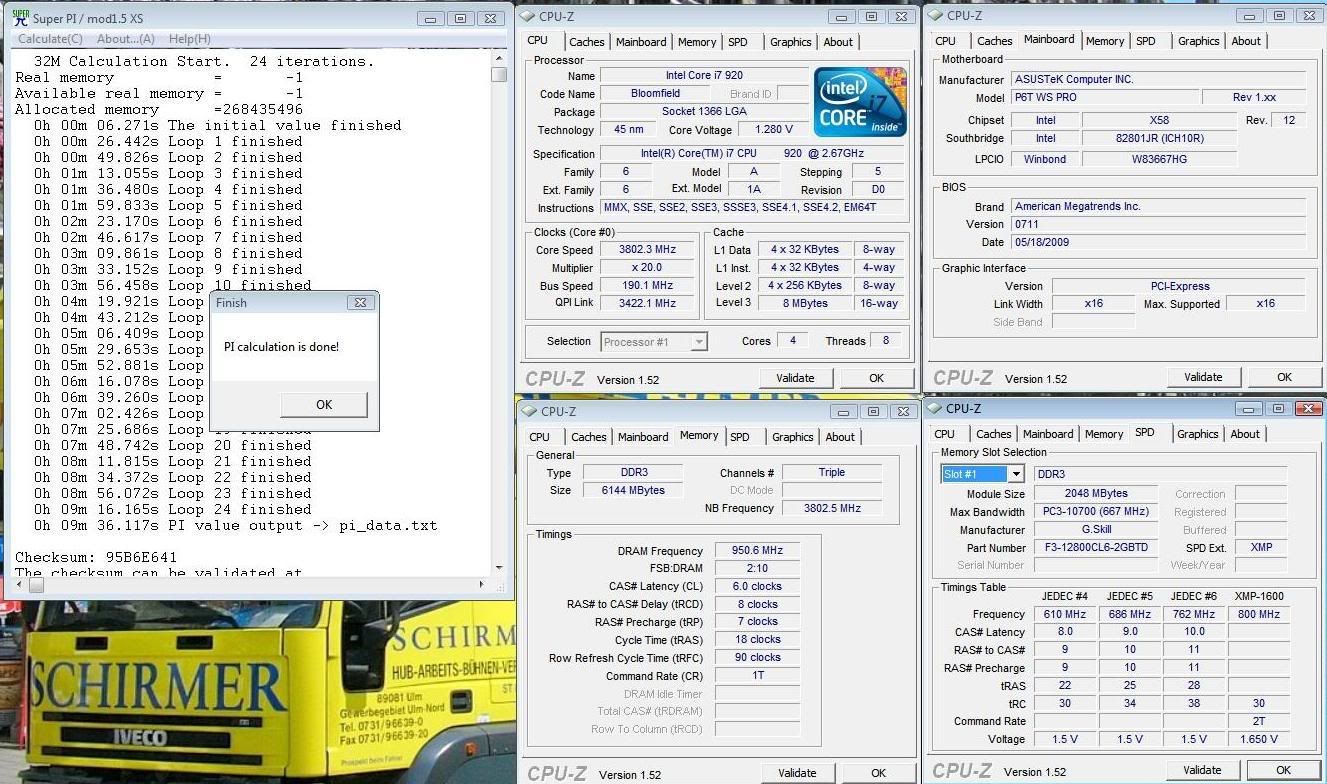Click the BIOS date value '05/18/2009'
Screen dimensions: 1327x784
tap(1158, 242)
